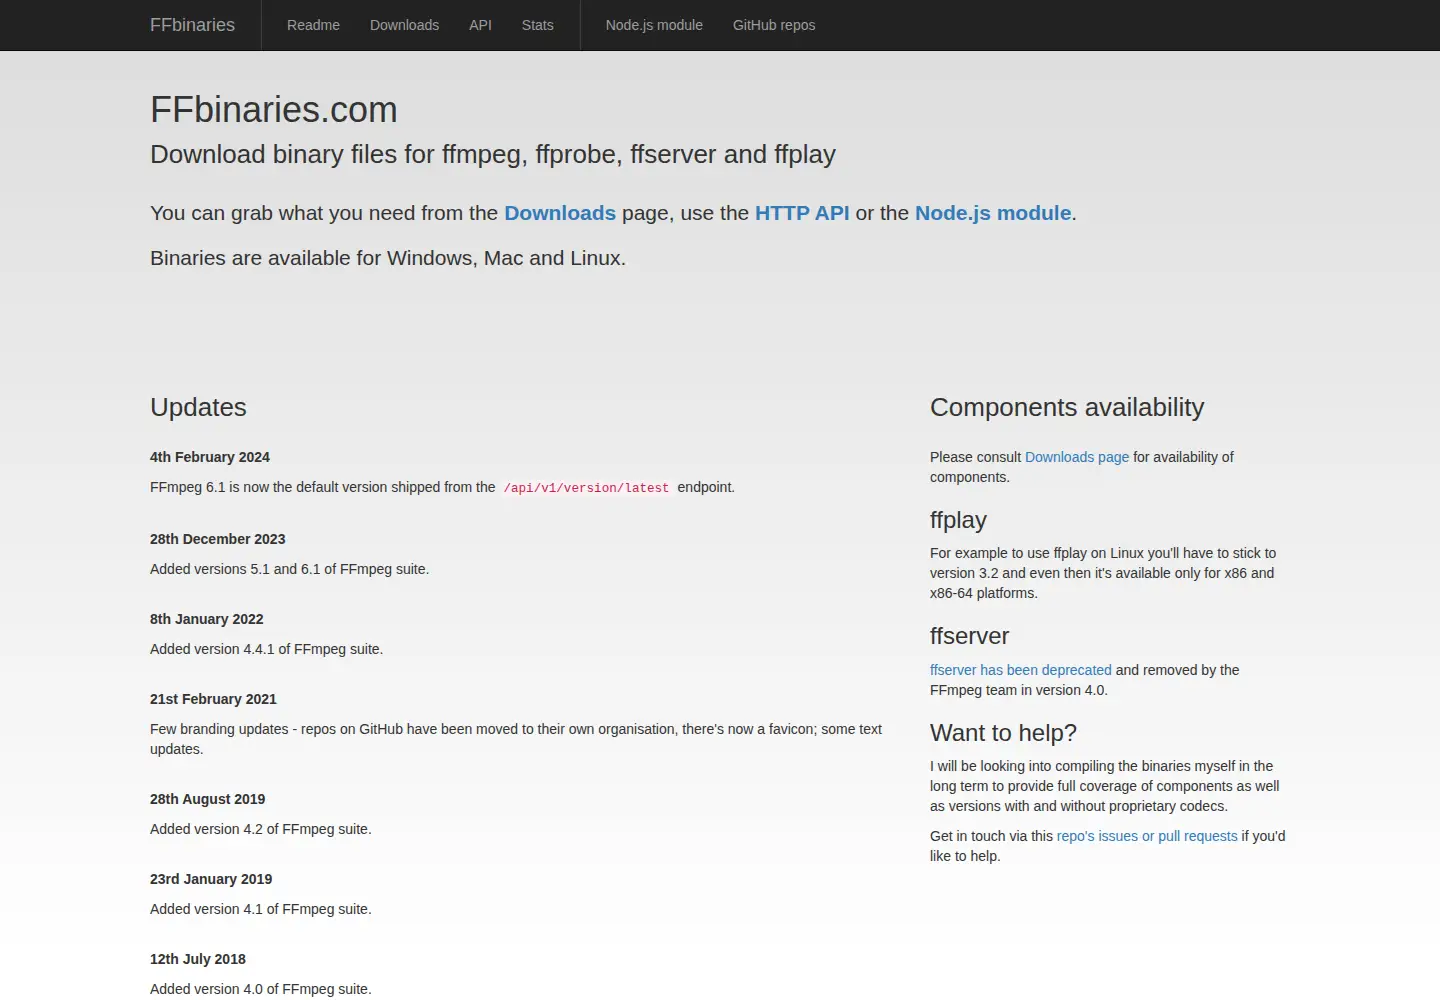Click the 'For example to use ffplay on Linux' paragraph
Screen dimensions: 1440x1000
coord(1103,573)
